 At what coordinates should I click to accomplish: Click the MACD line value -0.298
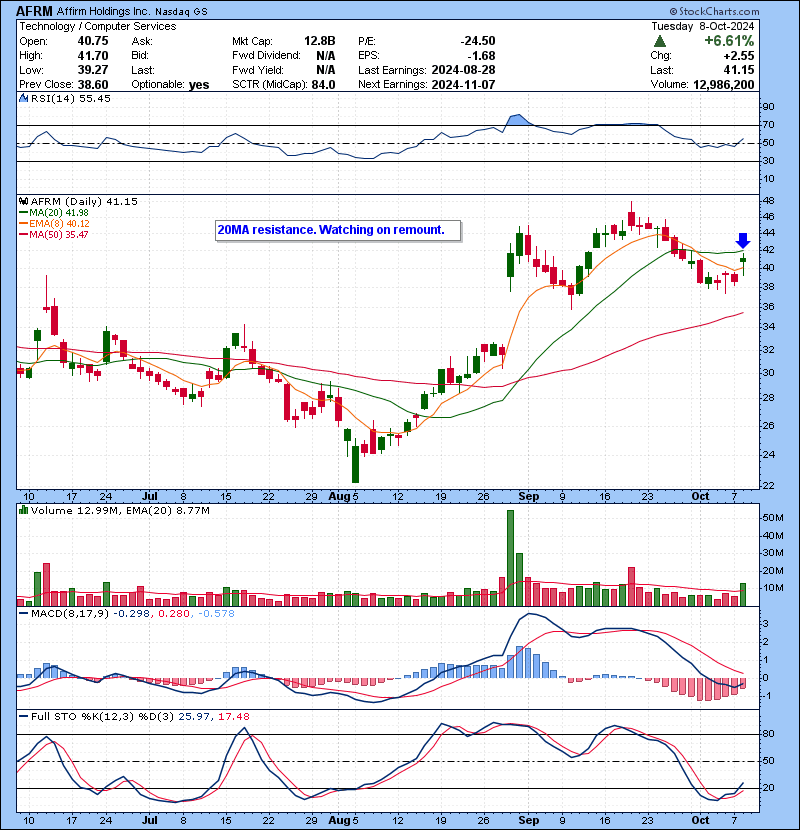pyautogui.click(x=132, y=614)
